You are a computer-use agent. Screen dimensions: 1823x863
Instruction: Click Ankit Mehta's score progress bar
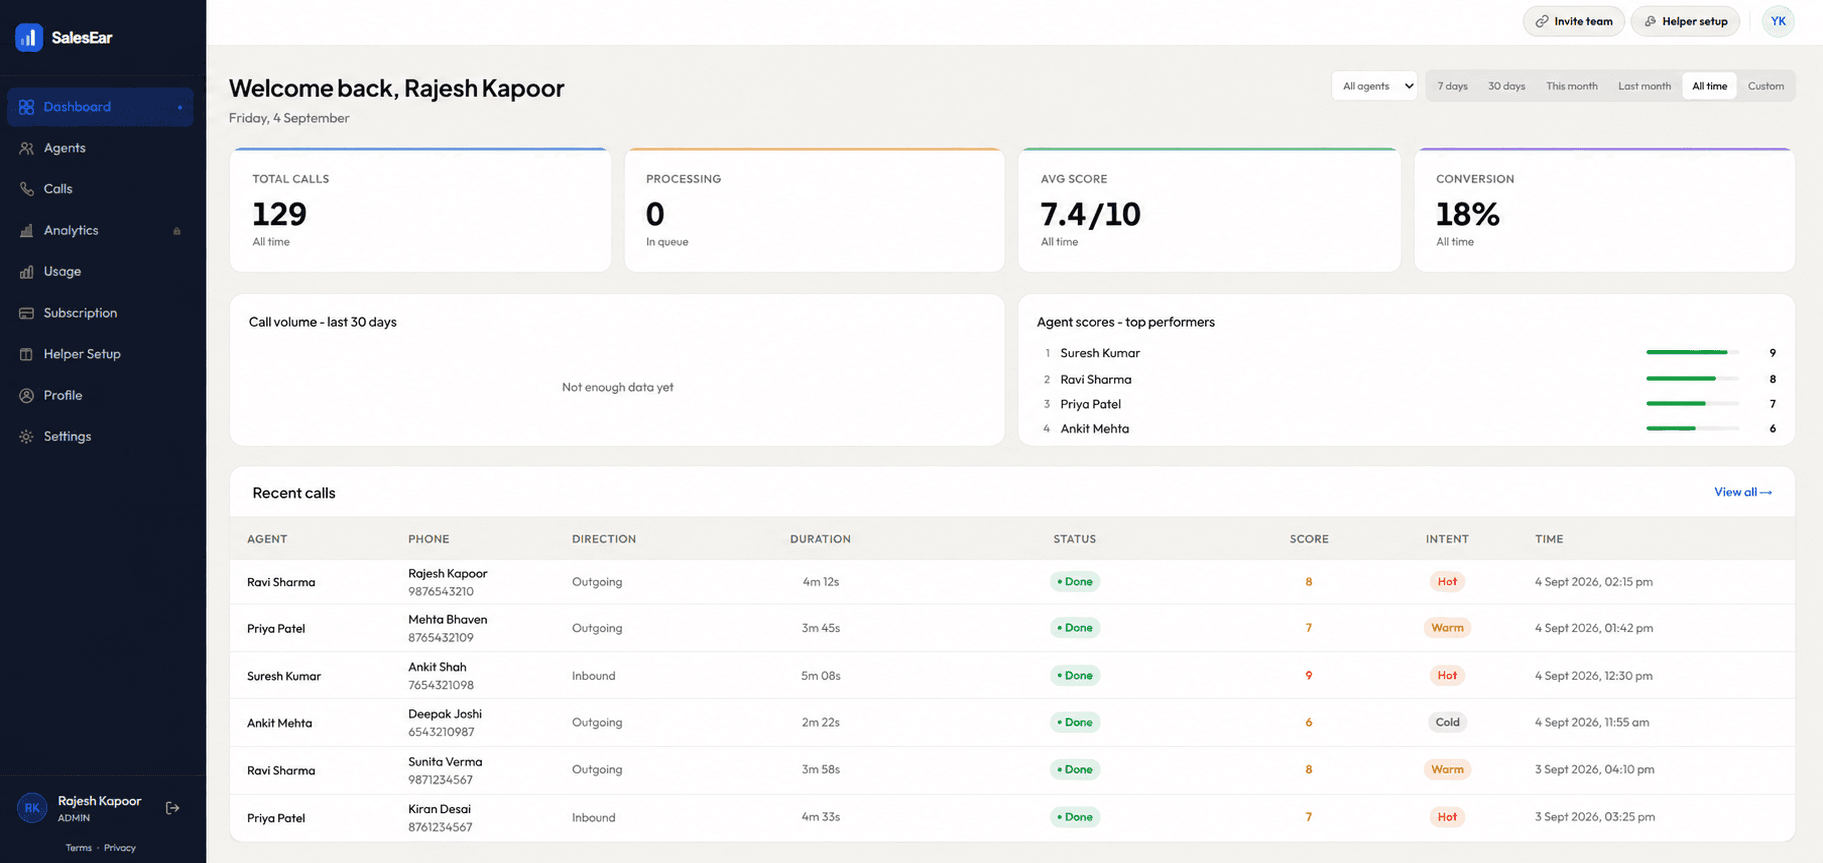click(x=1692, y=428)
